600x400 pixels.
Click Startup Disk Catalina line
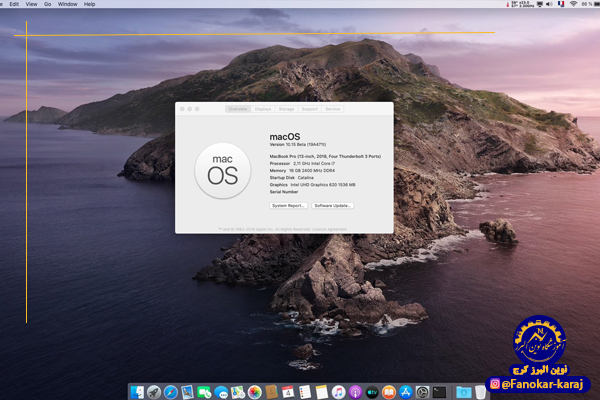(292, 178)
